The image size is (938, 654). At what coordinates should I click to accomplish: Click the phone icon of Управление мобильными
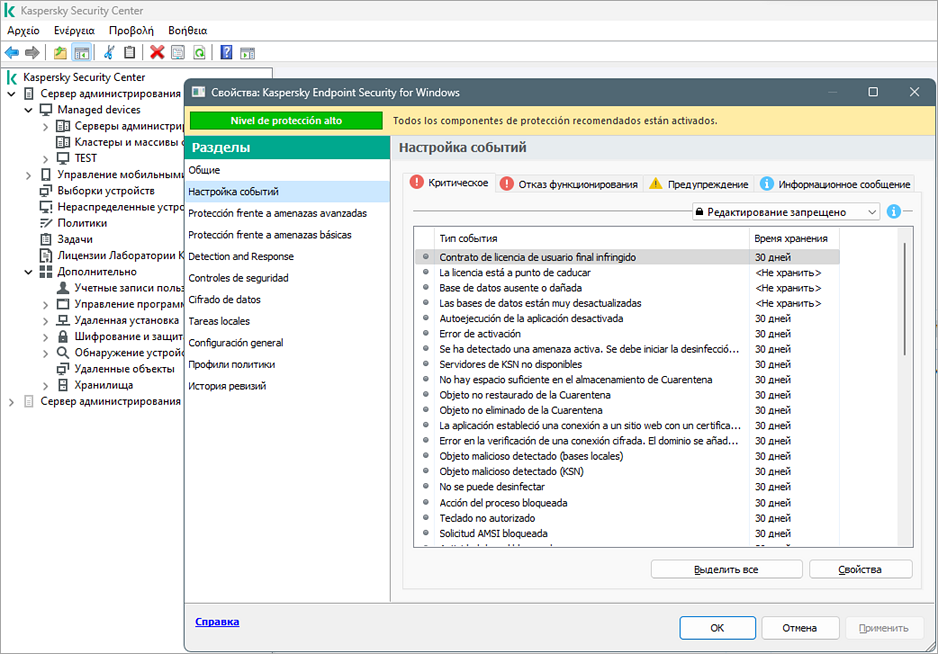coord(46,174)
